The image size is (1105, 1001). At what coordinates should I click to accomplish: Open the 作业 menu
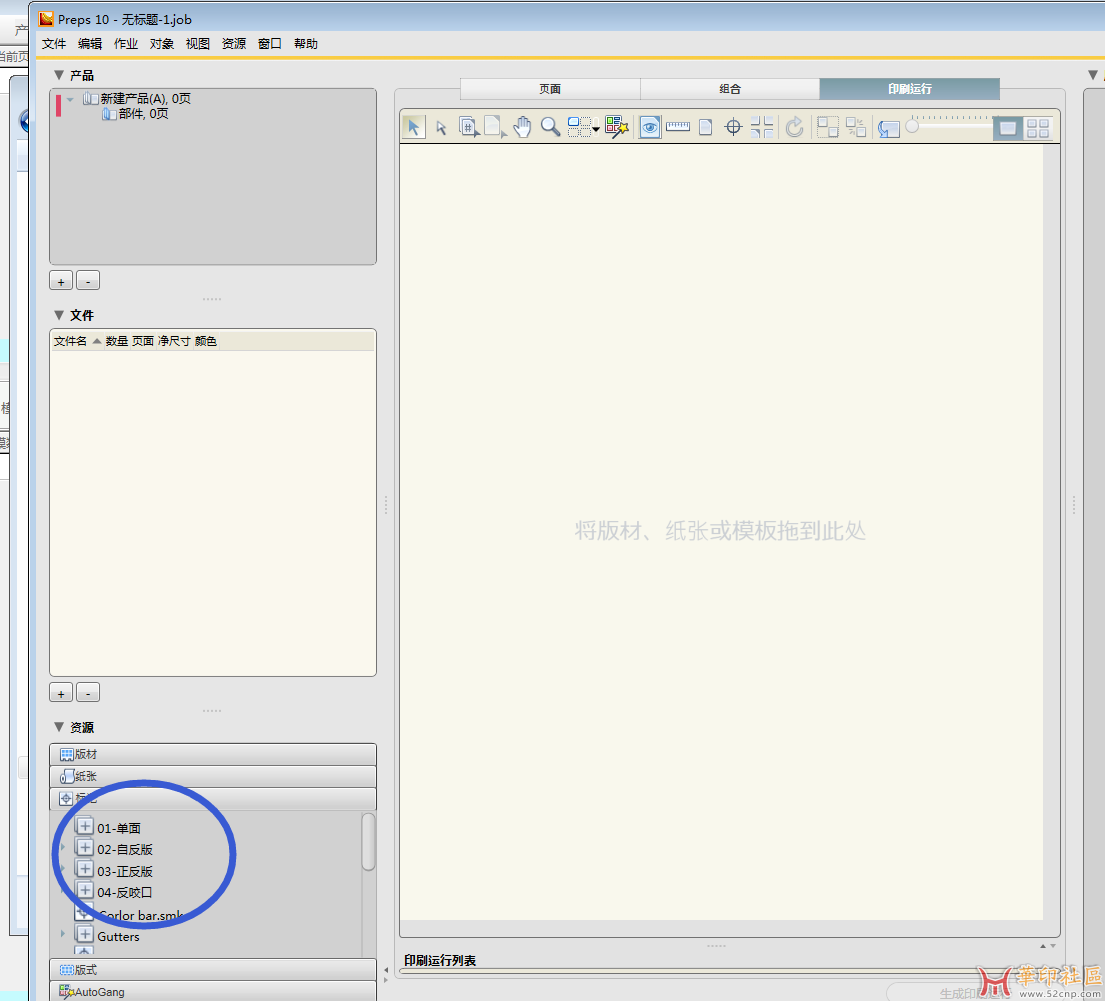tap(125, 44)
